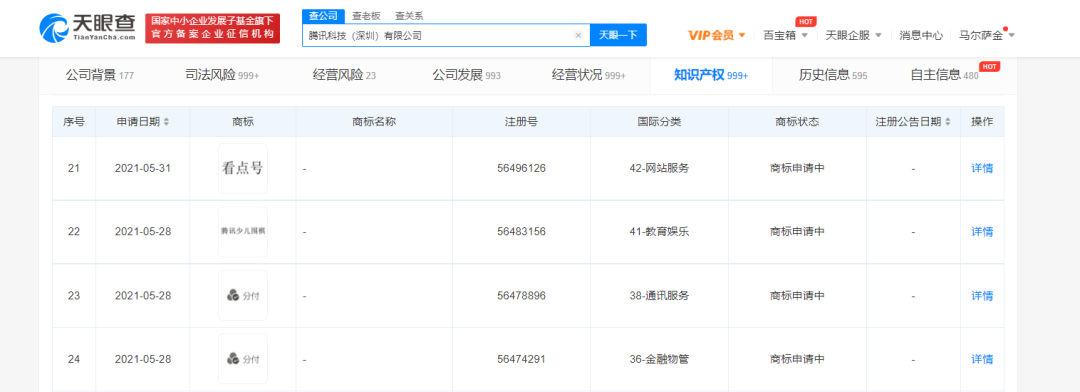This screenshot has width=1080, height=392.
Task: Click the 41-教育娱乐 classification cell
Action: [x=658, y=231]
